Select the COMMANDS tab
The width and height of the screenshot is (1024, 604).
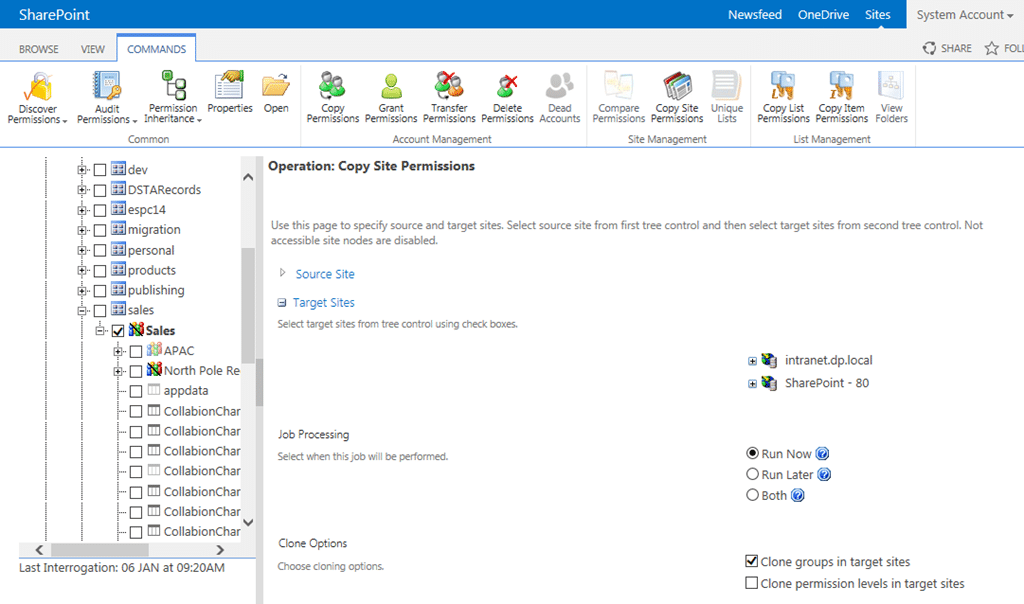point(156,49)
